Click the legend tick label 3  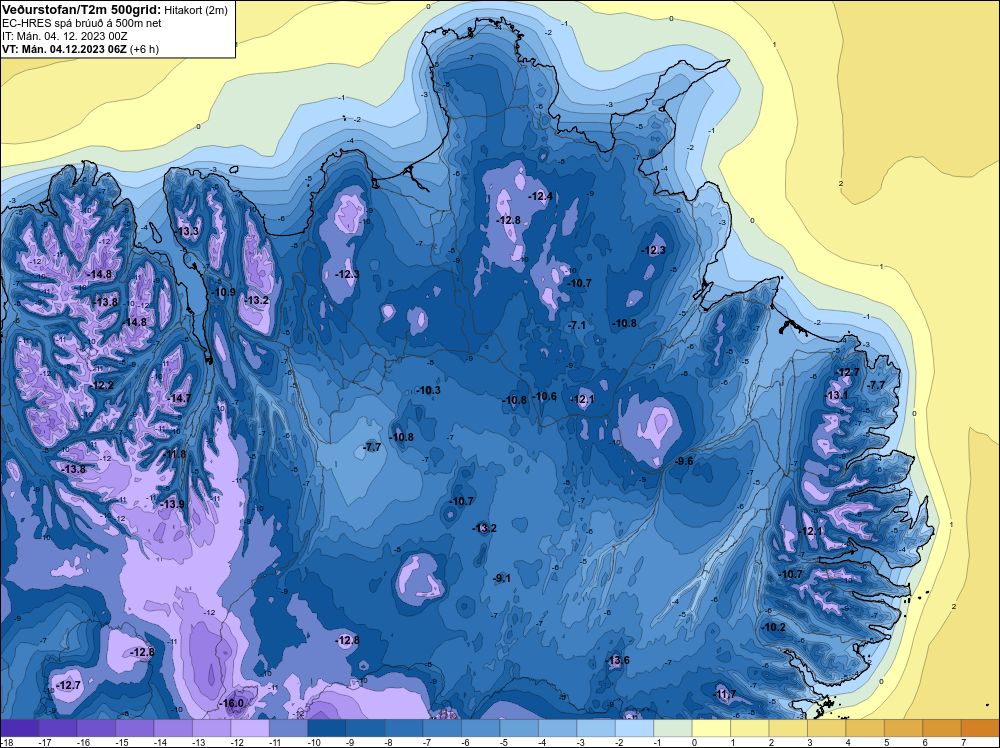(x=810, y=742)
